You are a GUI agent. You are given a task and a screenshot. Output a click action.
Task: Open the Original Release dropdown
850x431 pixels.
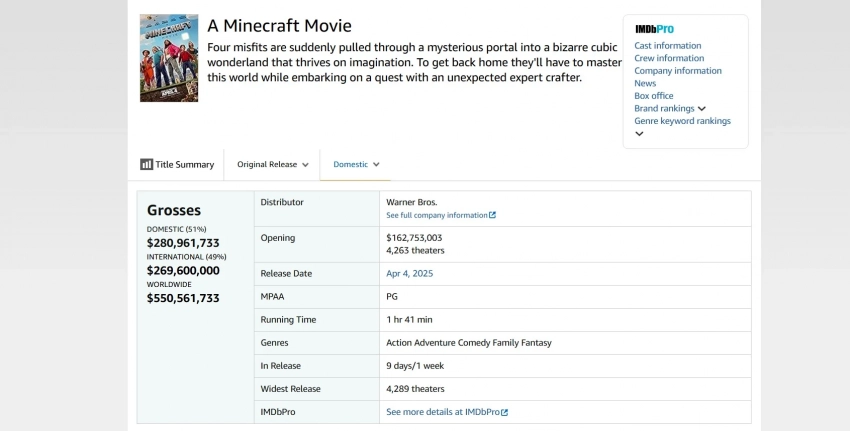(272, 164)
